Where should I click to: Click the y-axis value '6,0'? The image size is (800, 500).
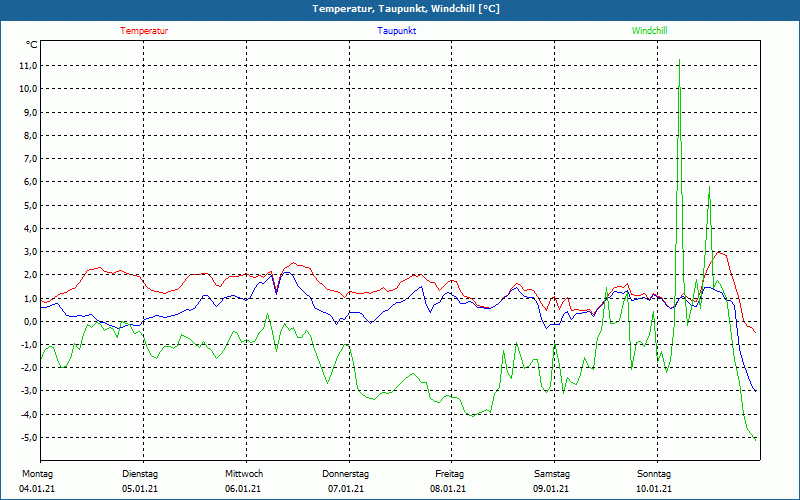click(x=29, y=182)
